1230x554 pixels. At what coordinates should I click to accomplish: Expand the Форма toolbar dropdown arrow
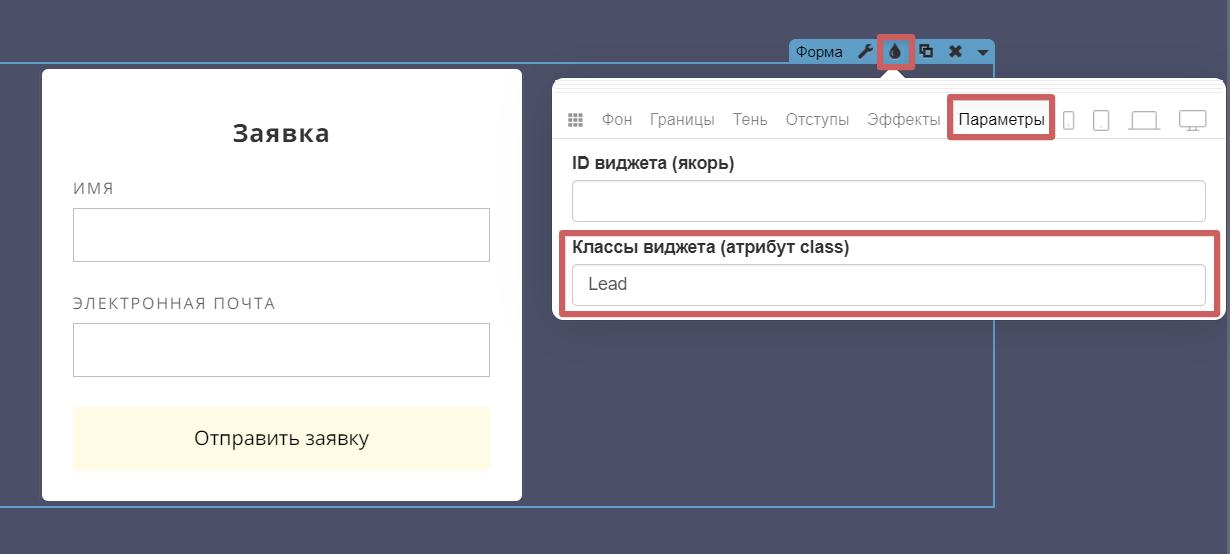983,52
